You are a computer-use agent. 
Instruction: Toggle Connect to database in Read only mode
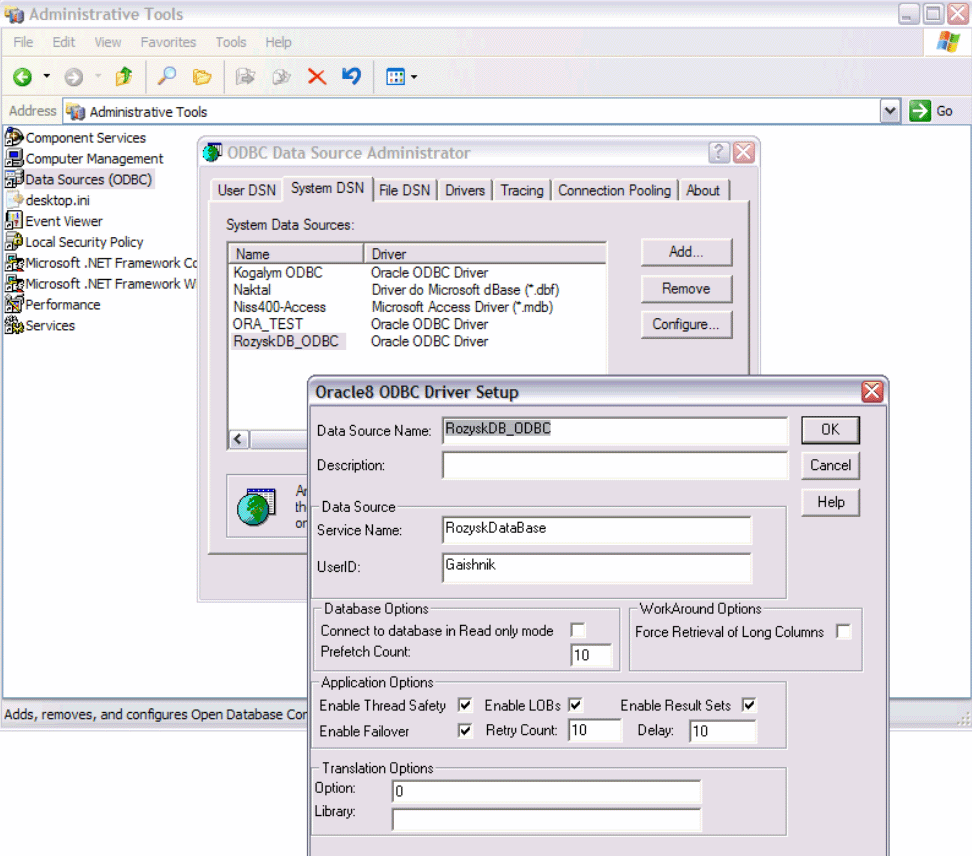tap(578, 630)
